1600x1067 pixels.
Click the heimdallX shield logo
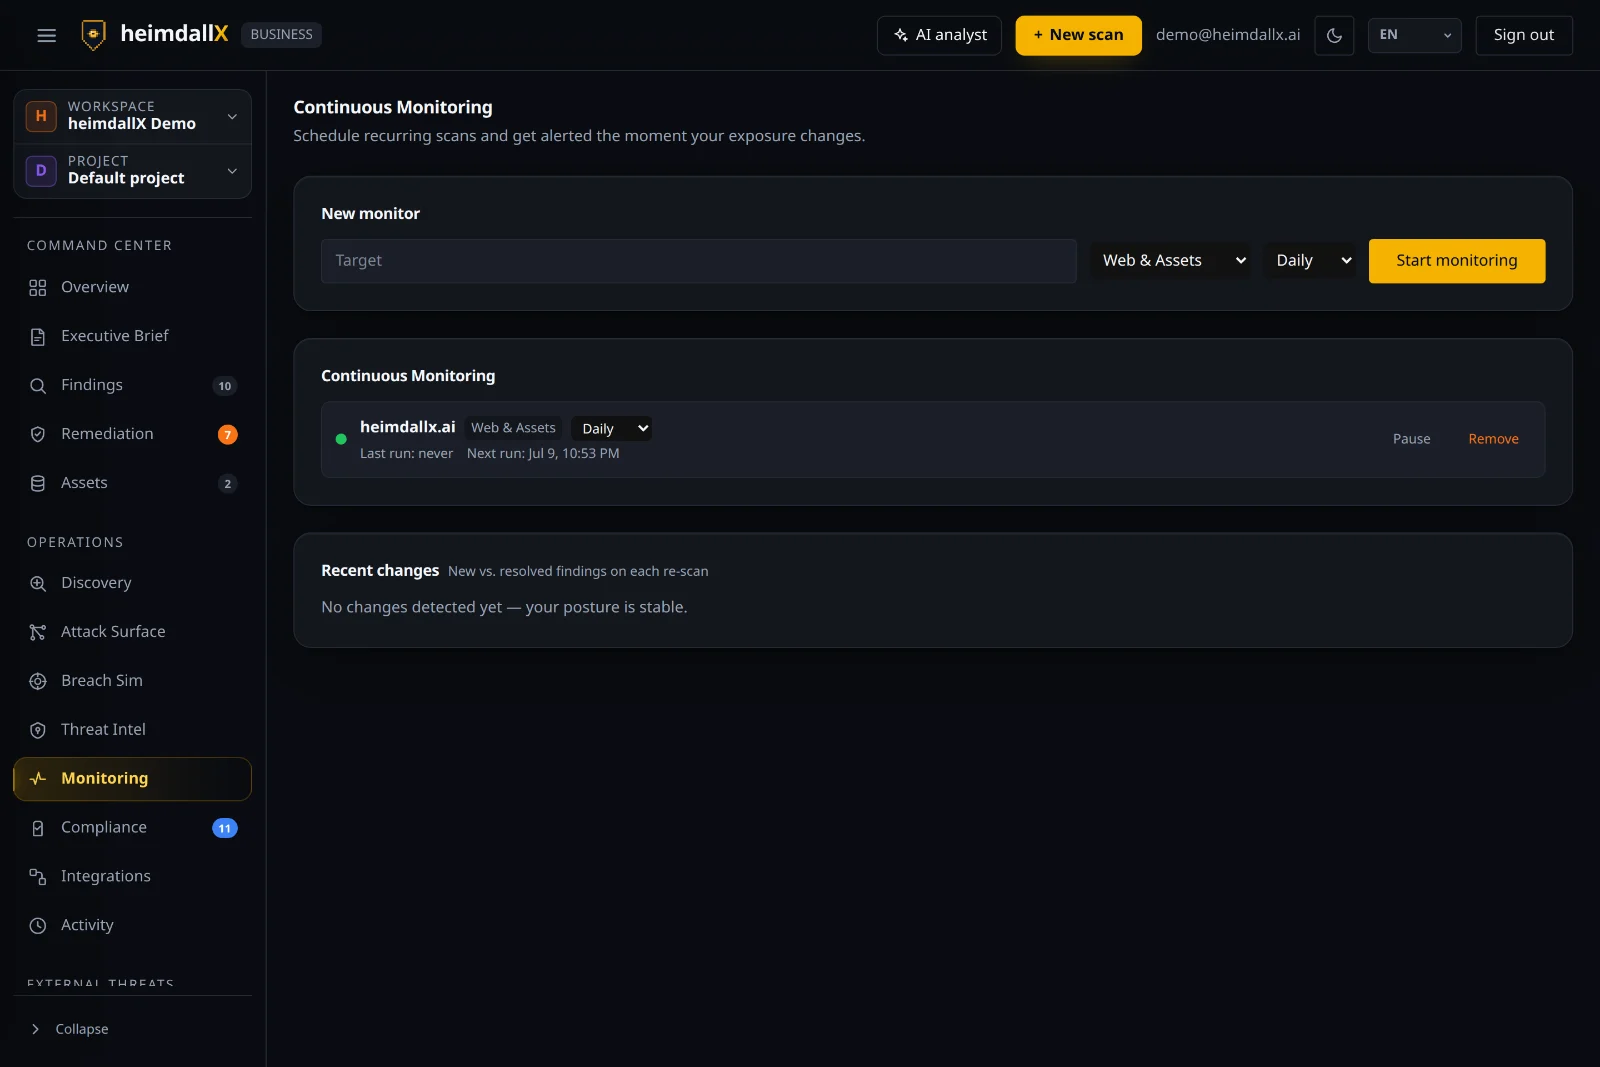point(93,35)
